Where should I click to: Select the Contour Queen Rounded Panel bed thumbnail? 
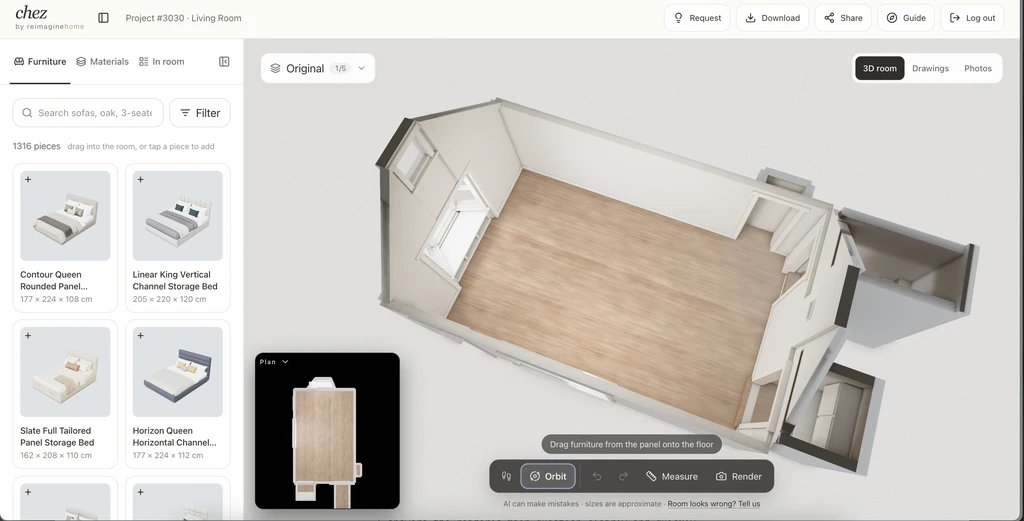click(x=65, y=215)
